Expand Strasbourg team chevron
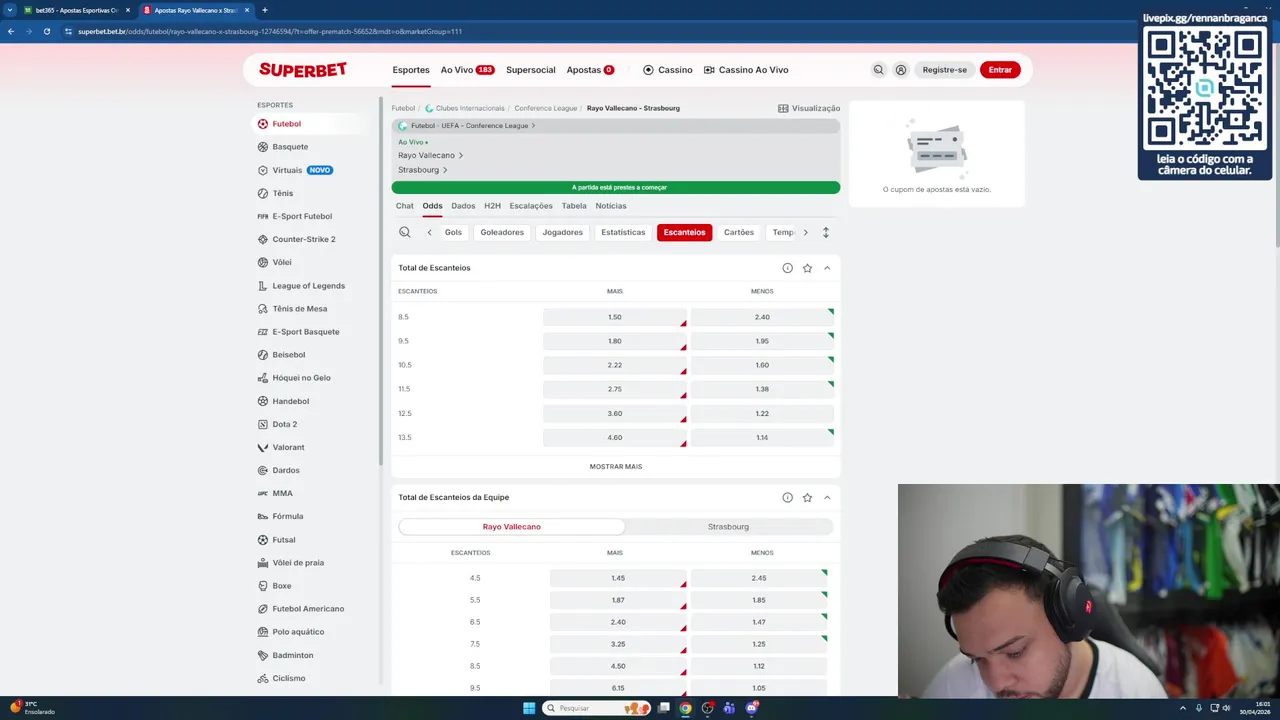 tap(445, 170)
